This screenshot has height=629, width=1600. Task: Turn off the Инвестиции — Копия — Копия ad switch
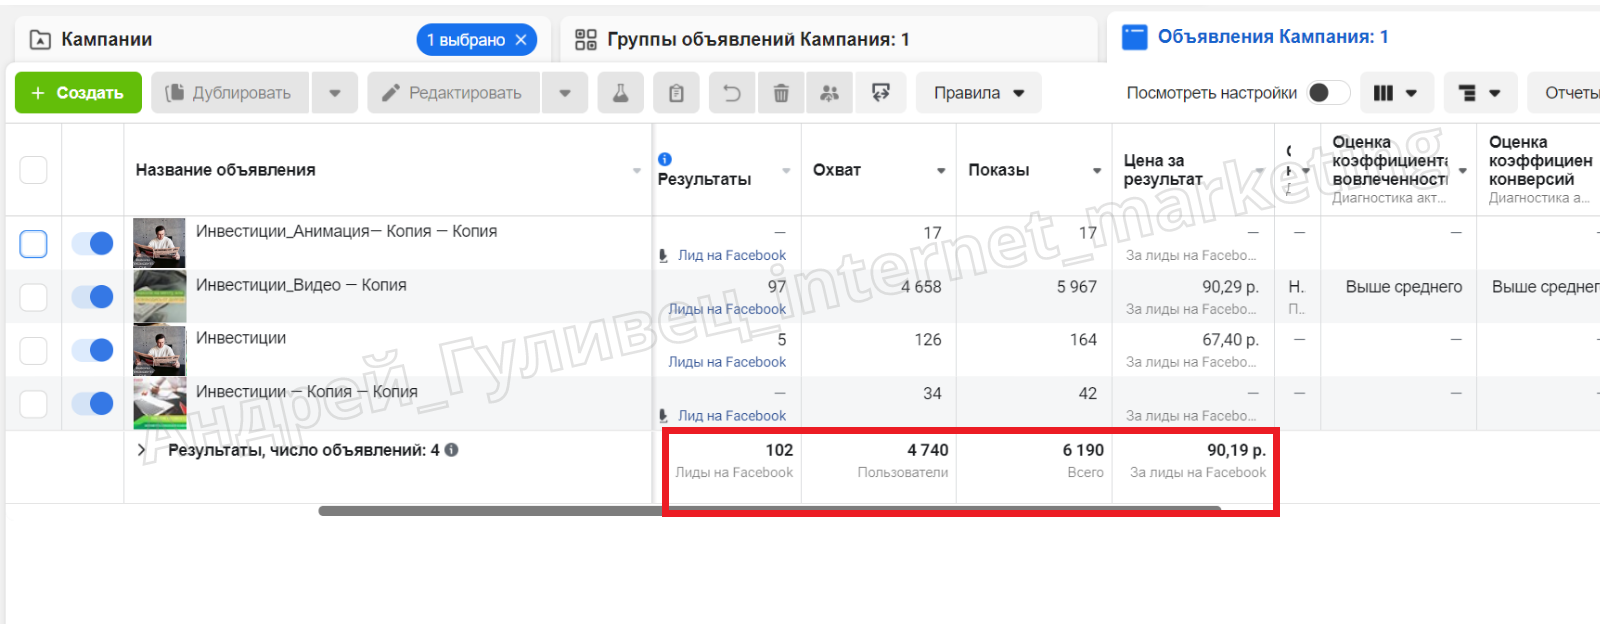coord(93,404)
